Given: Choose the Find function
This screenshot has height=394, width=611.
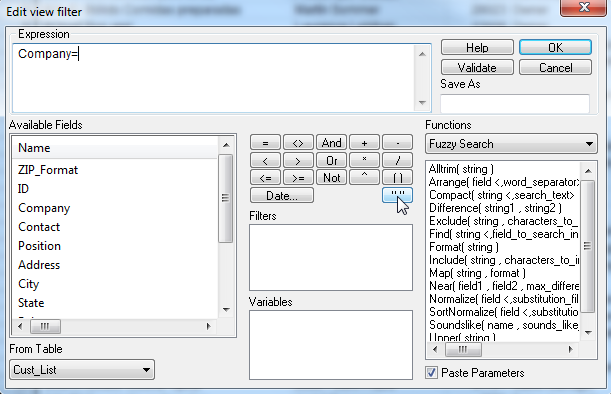Looking at the screenshot, I should [503, 234].
